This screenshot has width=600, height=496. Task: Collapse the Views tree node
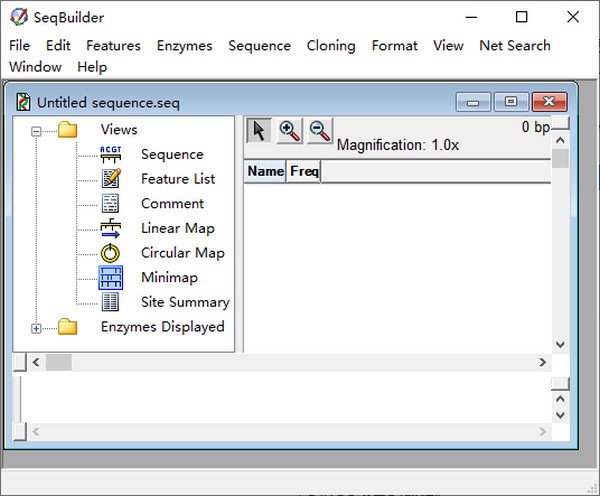36,132
